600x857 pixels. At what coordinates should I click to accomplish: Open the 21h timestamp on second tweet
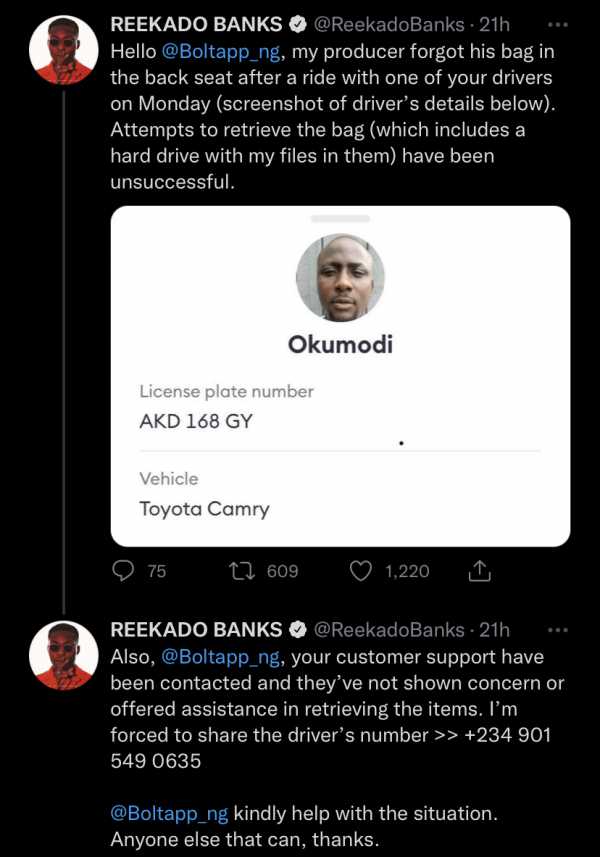494,630
